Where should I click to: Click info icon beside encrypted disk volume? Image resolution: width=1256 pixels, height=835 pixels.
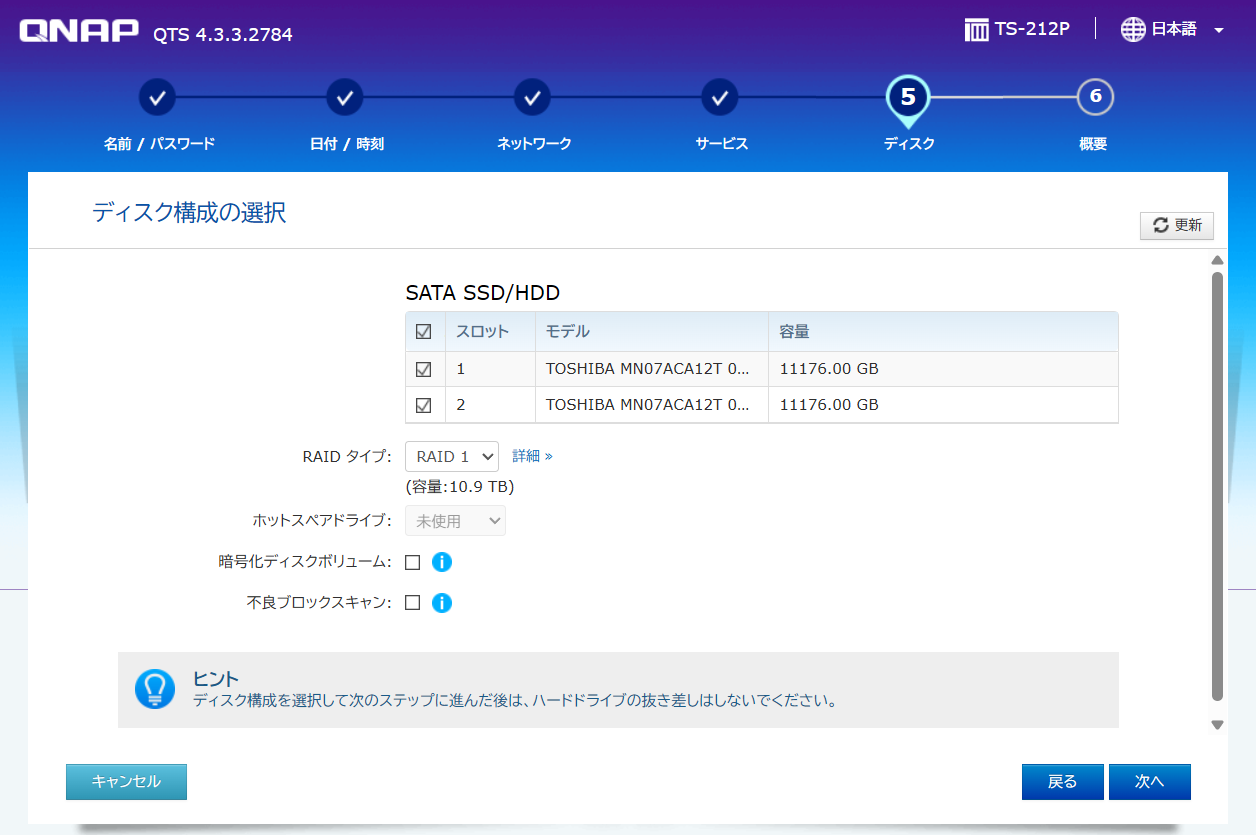pos(442,562)
